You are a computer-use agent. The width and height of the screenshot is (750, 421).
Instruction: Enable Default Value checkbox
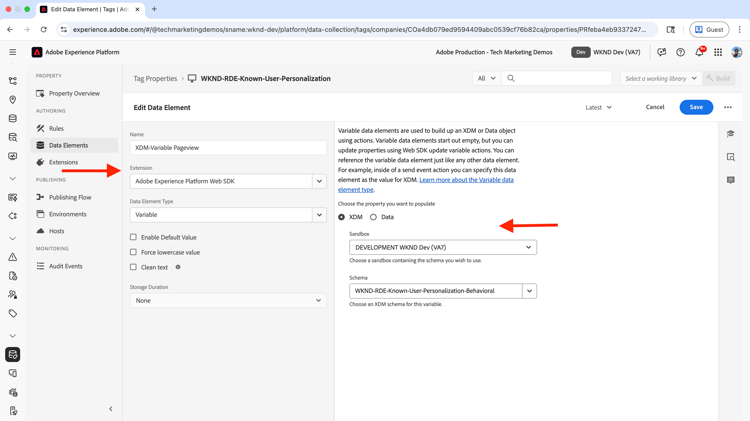(133, 237)
